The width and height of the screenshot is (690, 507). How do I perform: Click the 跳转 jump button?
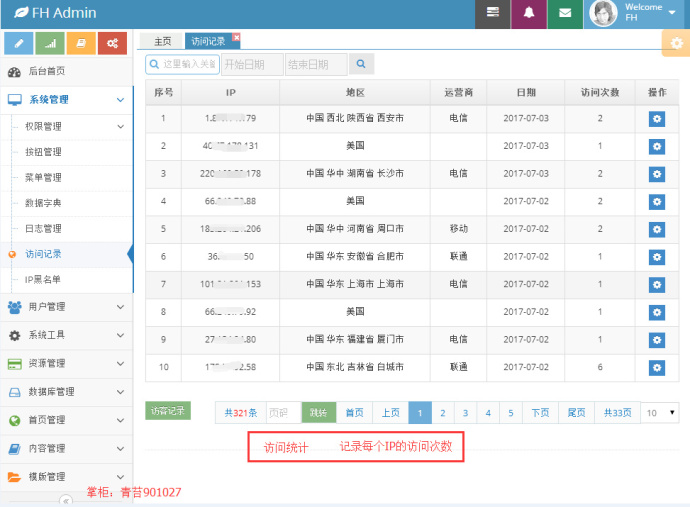pos(319,413)
